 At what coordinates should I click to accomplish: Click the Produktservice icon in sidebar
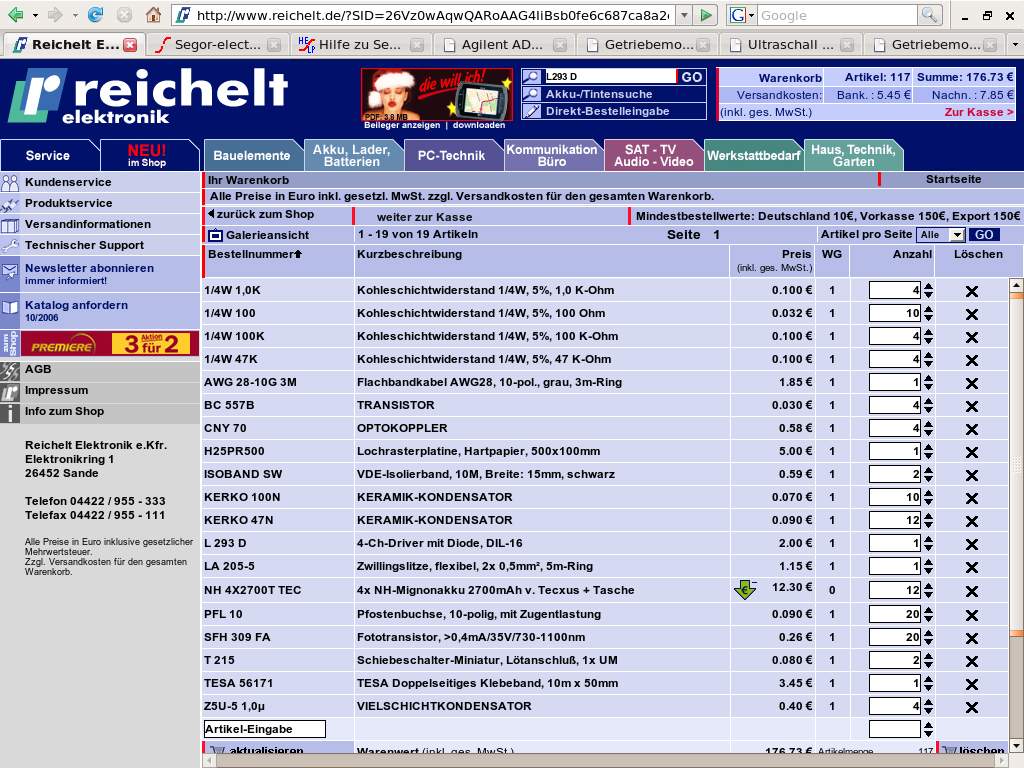pyautogui.click(x=10, y=204)
